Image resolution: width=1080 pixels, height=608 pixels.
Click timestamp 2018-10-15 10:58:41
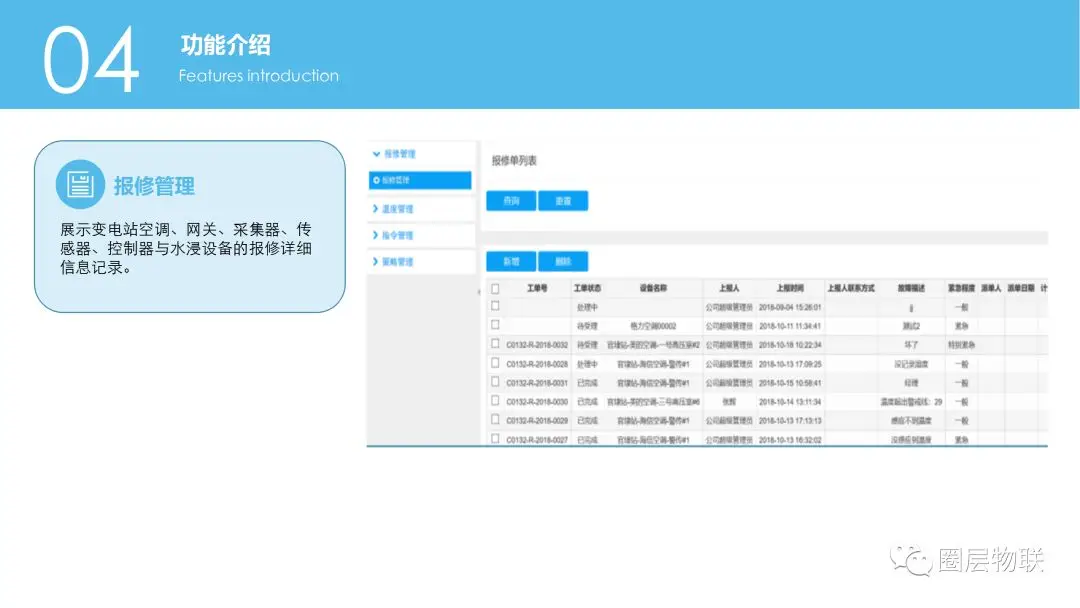pyautogui.click(x=790, y=383)
